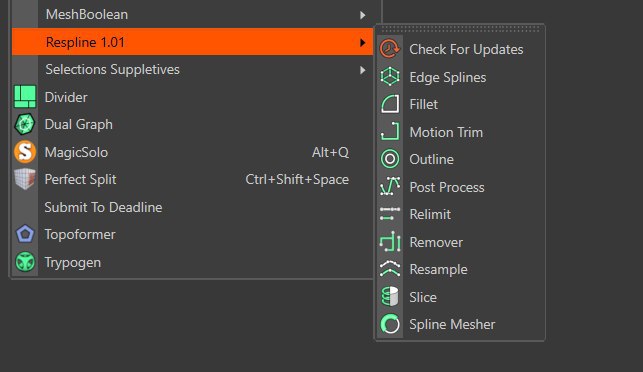Click the Trypogen green icon
Screen dimensions: 643x372
[x=25, y=262]
